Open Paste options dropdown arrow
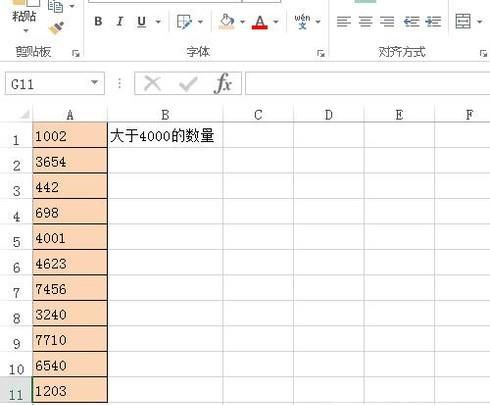Viewport: 490px width, 405px height. point(26,31)
